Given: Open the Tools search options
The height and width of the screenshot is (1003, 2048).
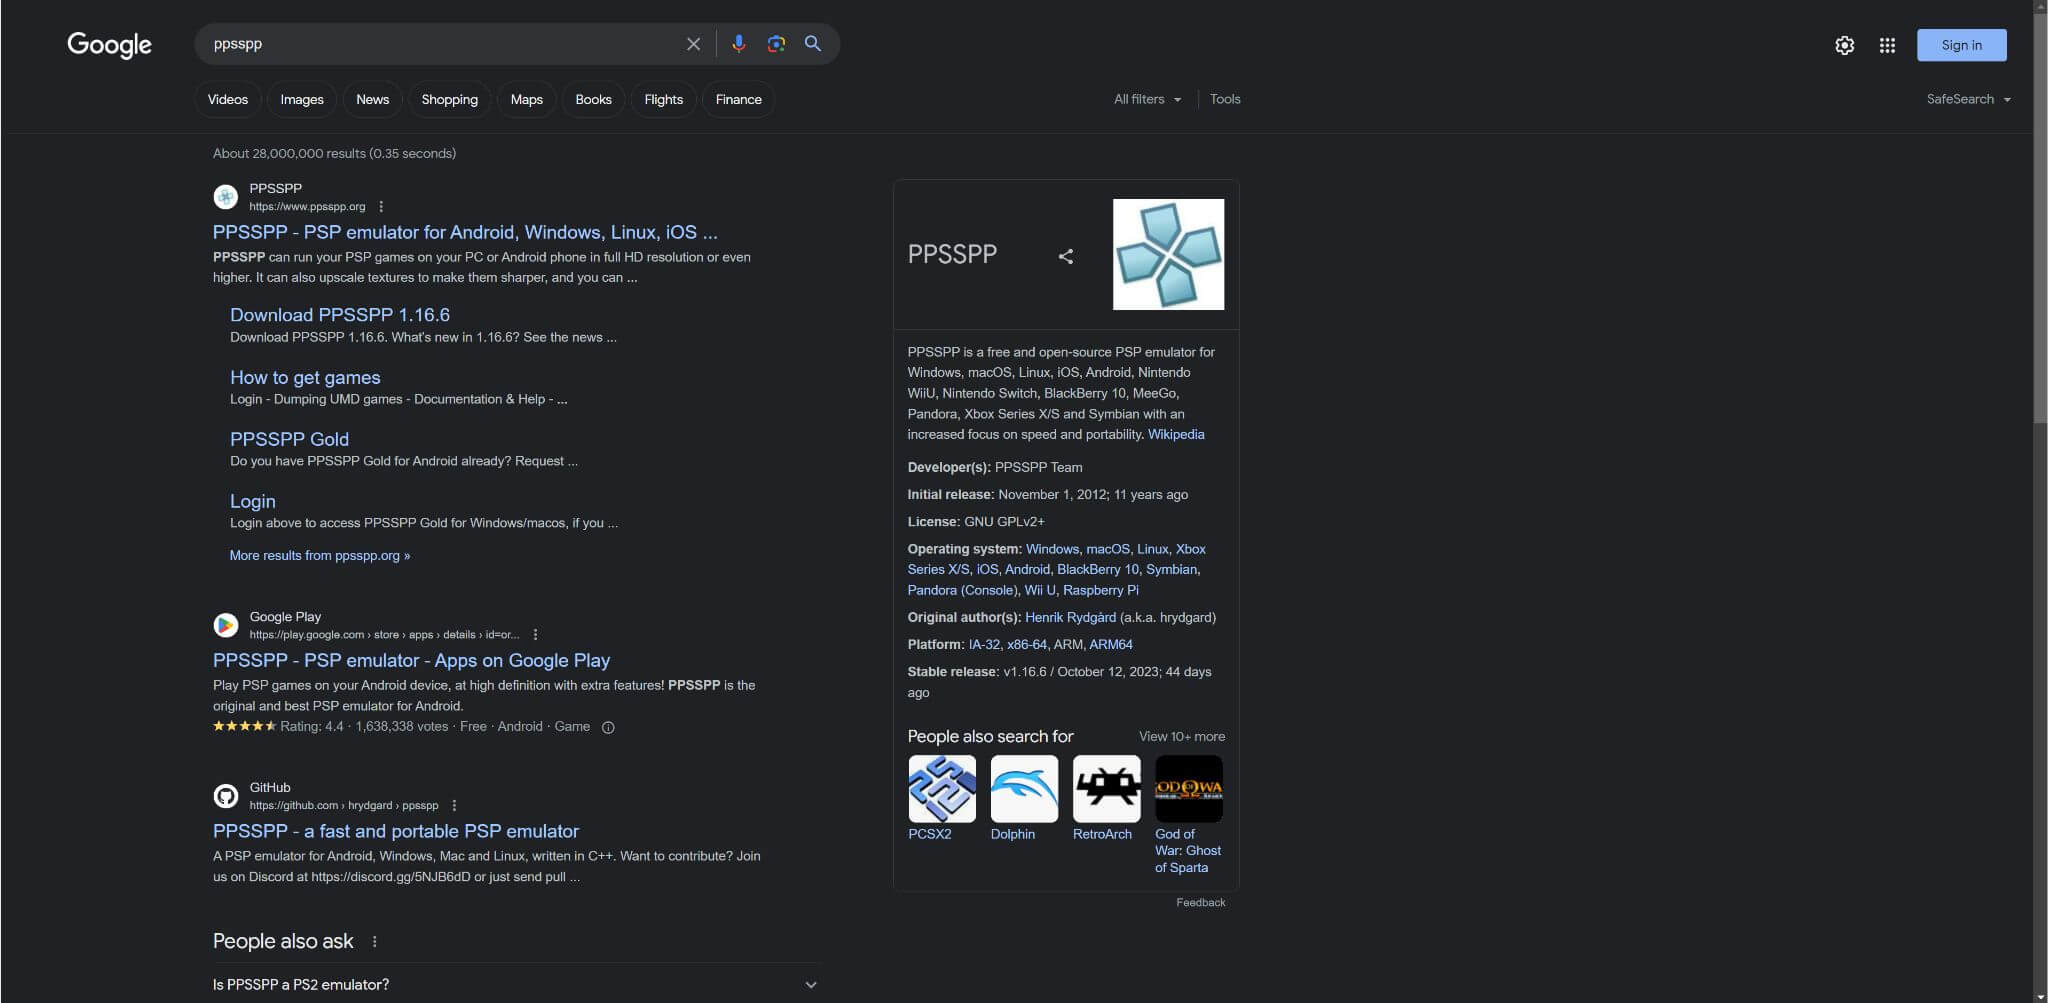Looking at the screenshot, I should pyautogui.click(x=1225, y=99).
